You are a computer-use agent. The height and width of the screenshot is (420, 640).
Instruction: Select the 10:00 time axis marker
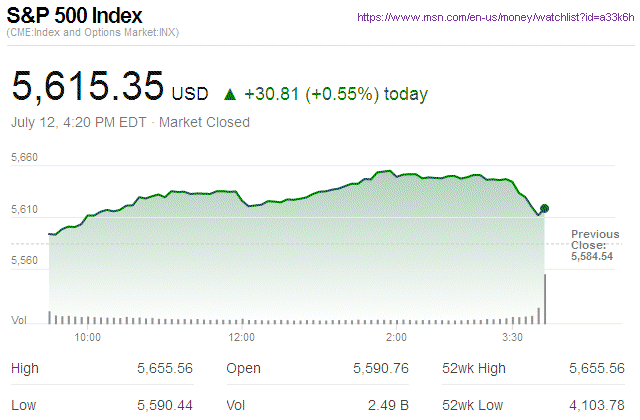coord(88,337)
